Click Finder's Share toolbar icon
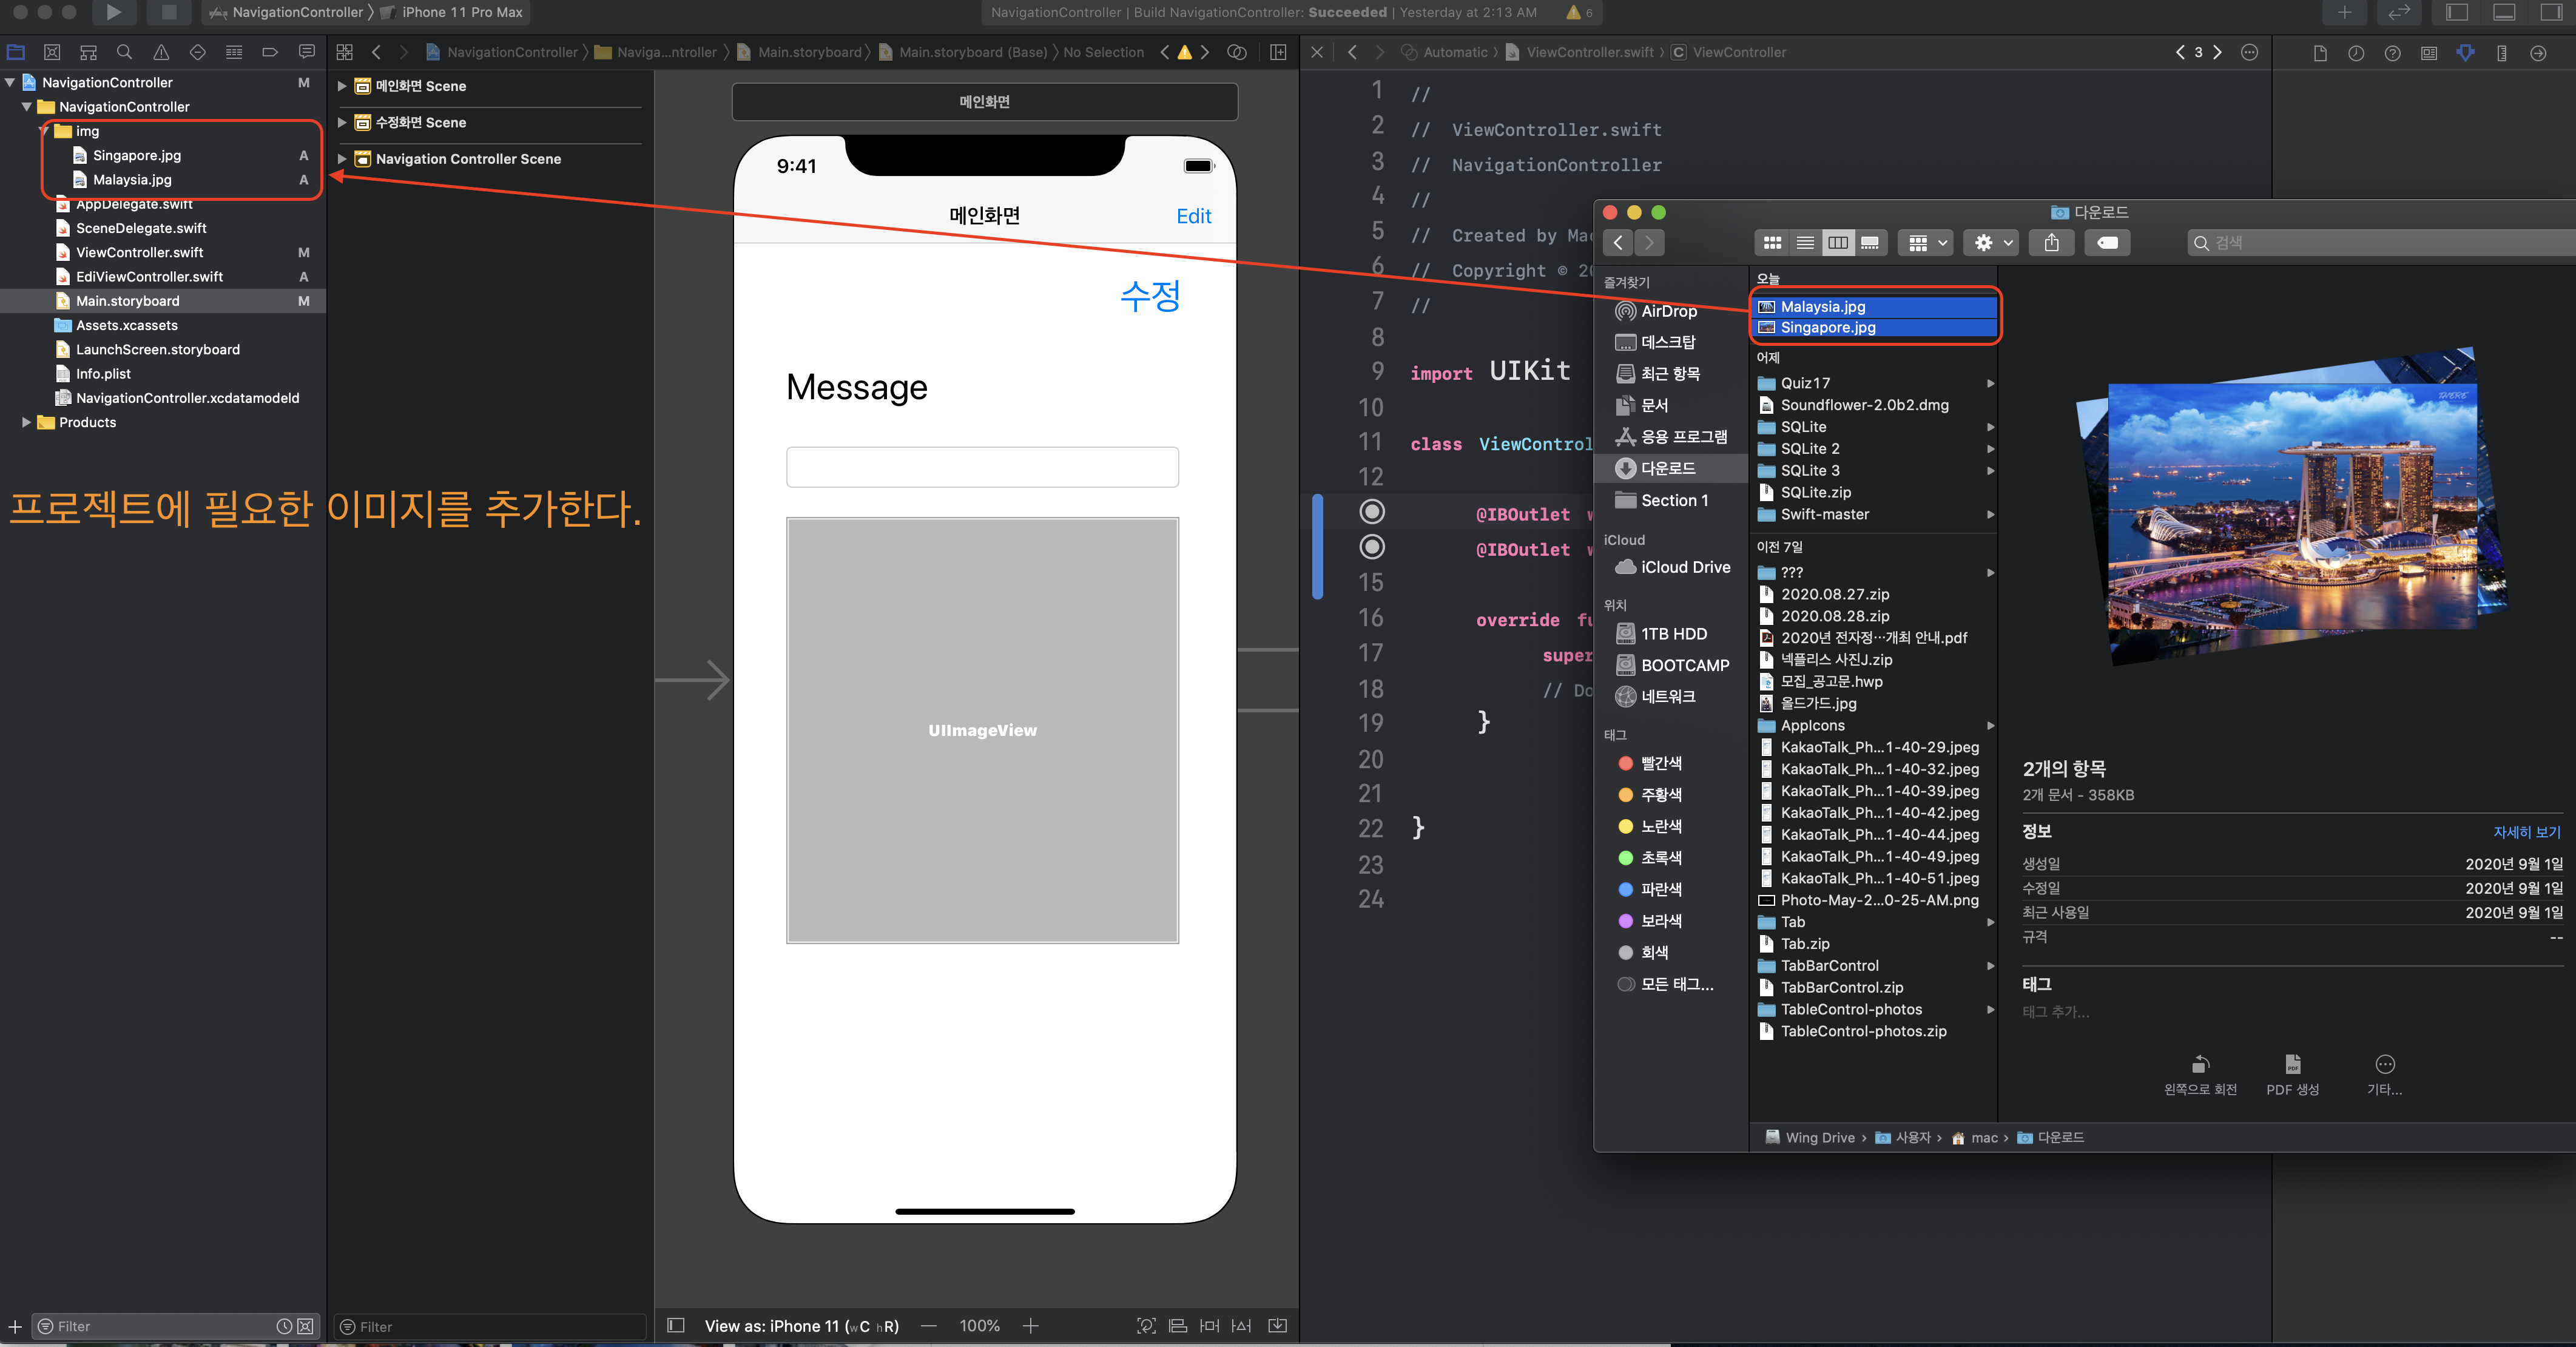The height and width of the screenshot is (1347, 2576). tap(2051, 243)
